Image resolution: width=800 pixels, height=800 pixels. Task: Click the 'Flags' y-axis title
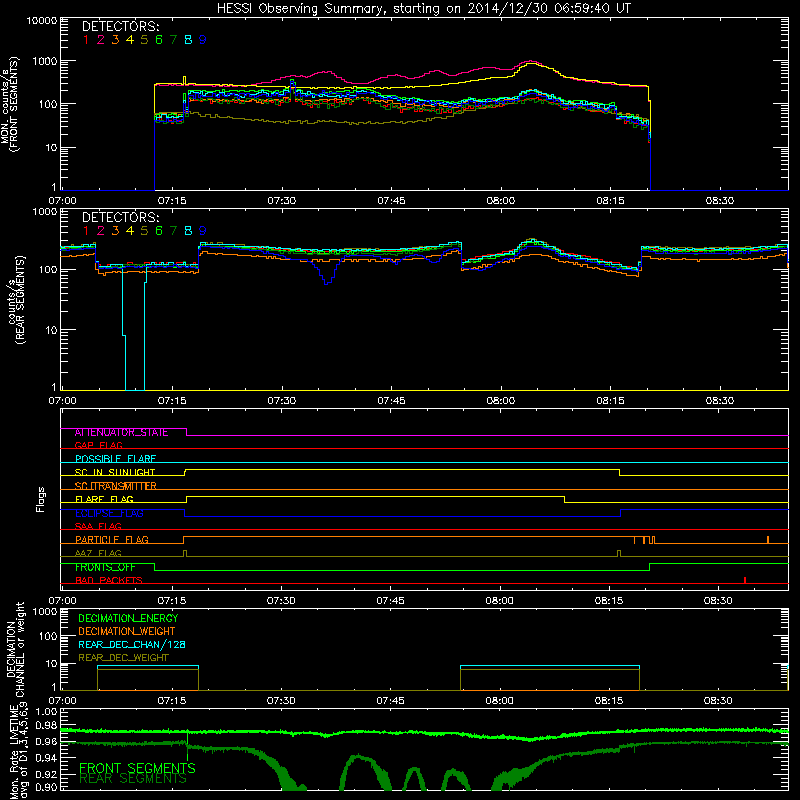(x=41, y=500)
